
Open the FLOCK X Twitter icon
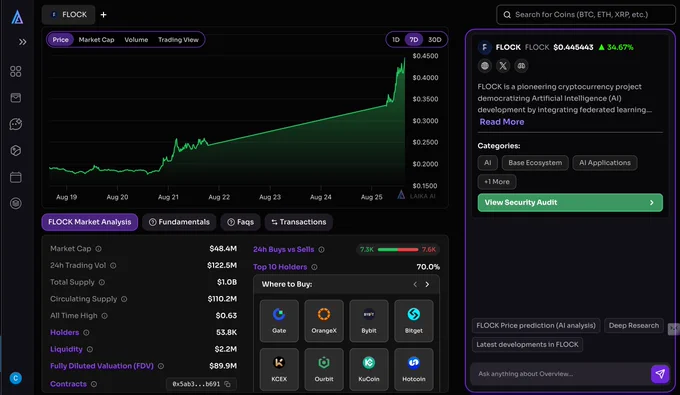pyautogui.click(x=503, y=66)
